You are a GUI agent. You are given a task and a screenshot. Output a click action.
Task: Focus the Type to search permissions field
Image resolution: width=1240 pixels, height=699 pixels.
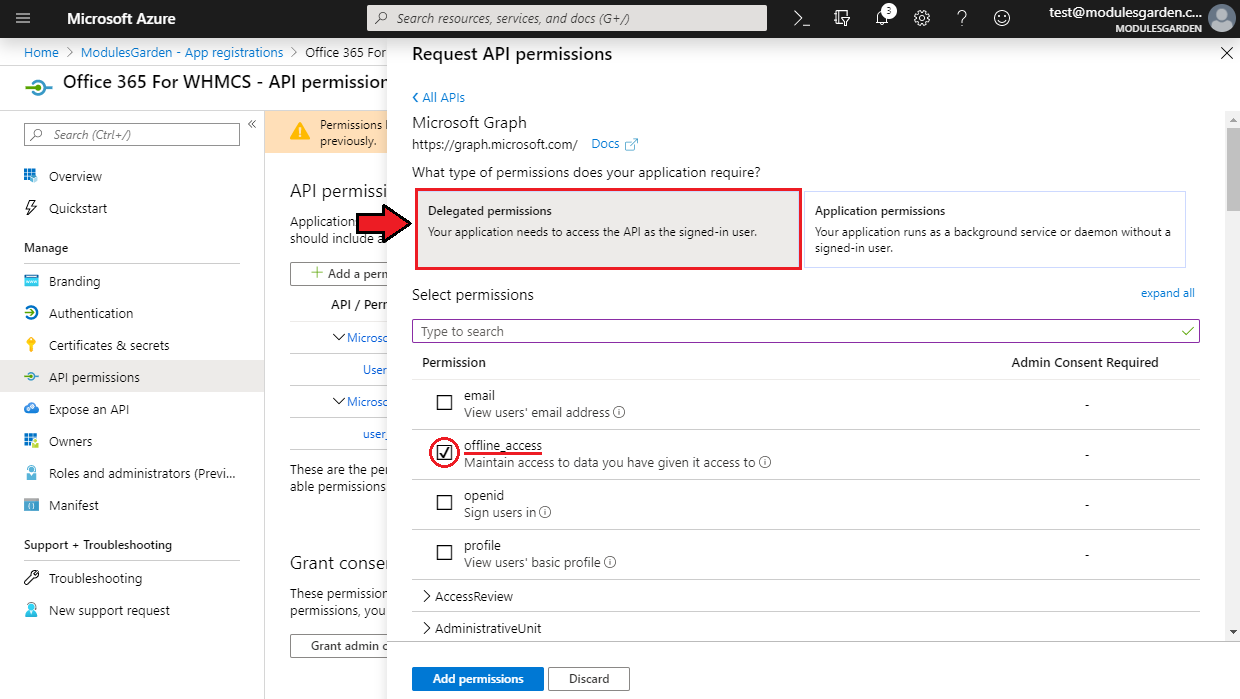pos(795,331)
